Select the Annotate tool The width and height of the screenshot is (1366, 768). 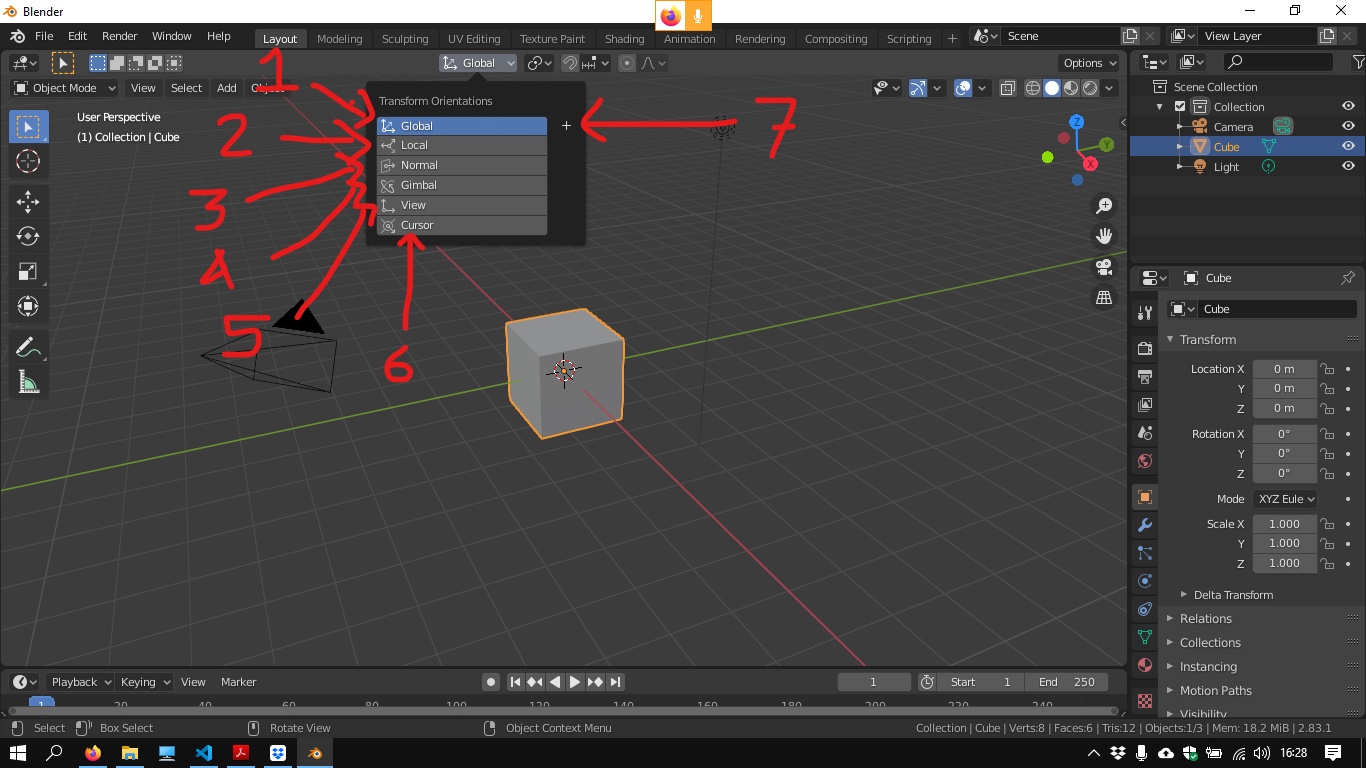tap(28, 346)
